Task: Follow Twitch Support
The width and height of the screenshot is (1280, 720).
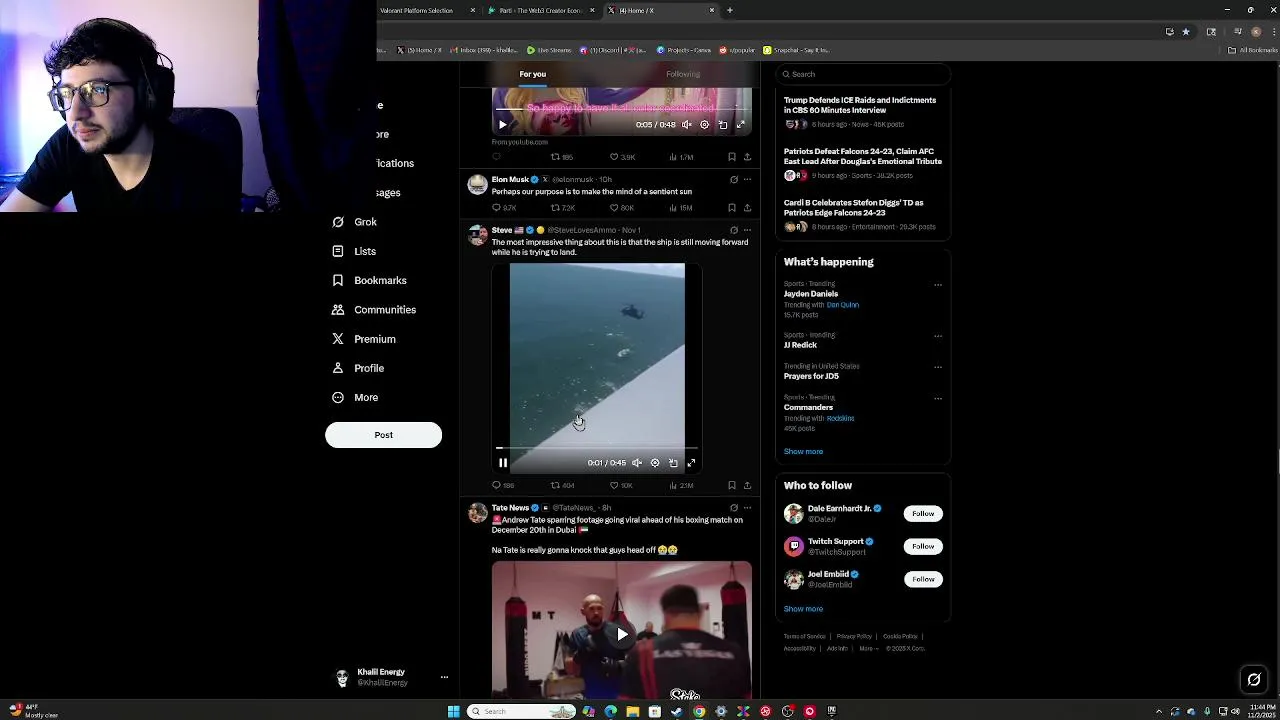Action: pos(923,546)
